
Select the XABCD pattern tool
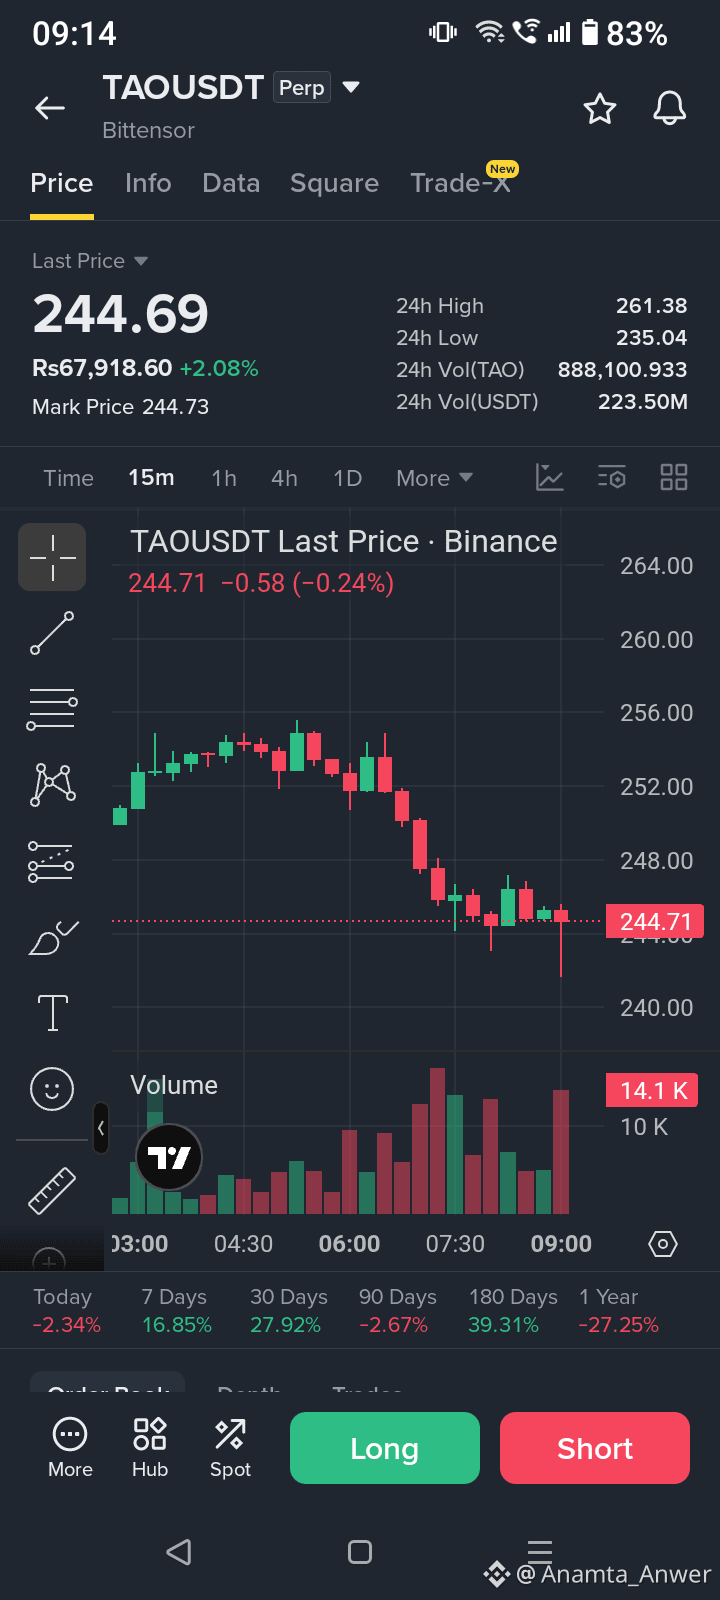pyautogui.click(x=53, y=784)
